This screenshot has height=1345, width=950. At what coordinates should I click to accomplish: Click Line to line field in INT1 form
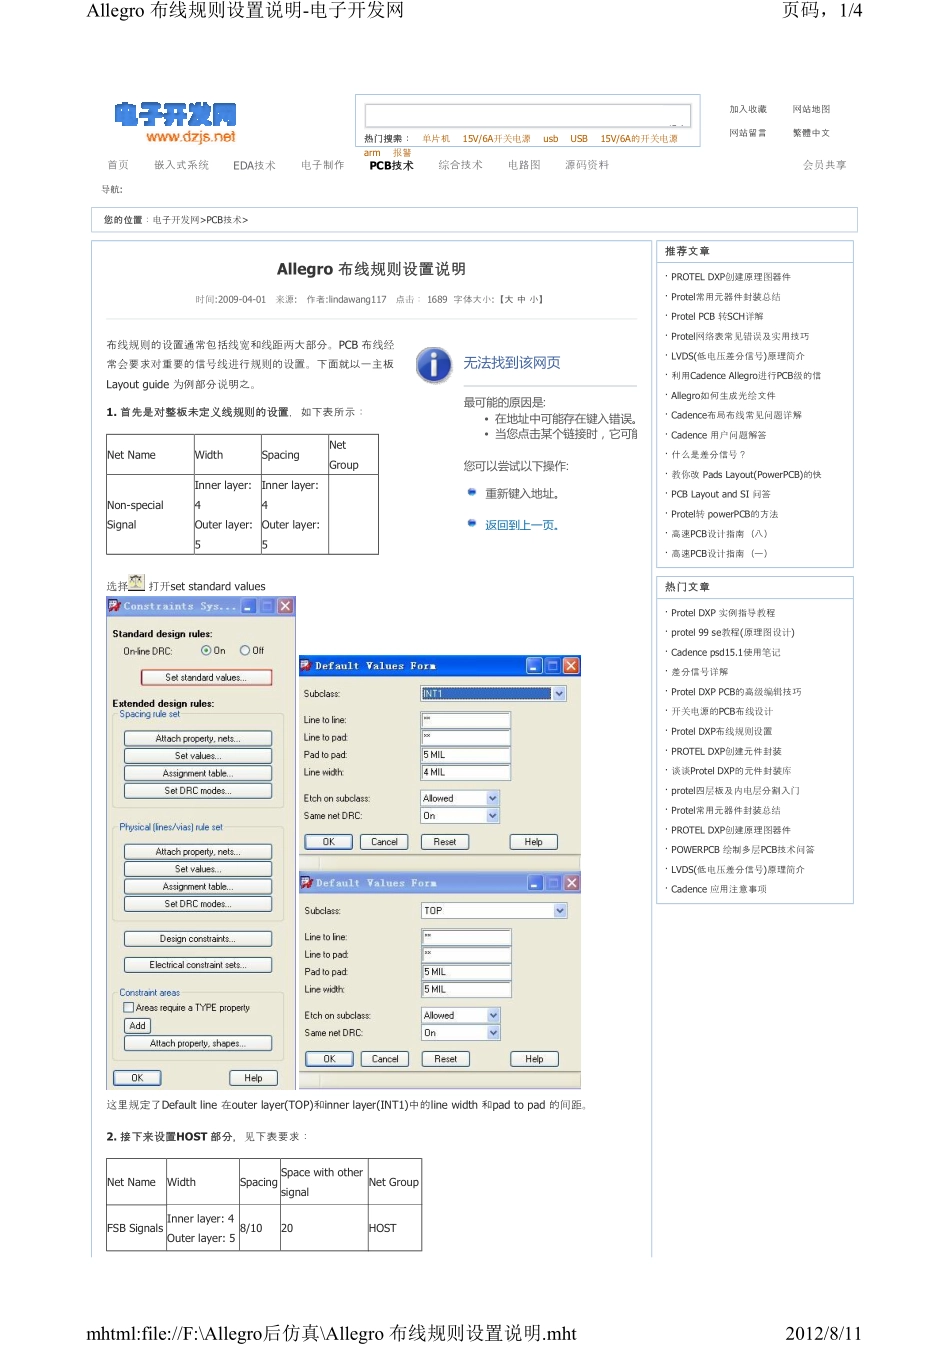(466, 720)
